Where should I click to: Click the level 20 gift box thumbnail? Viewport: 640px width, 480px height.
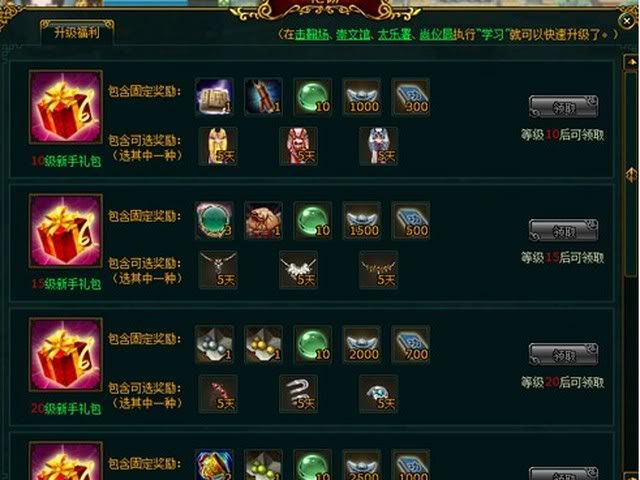[x=66, y=355]
